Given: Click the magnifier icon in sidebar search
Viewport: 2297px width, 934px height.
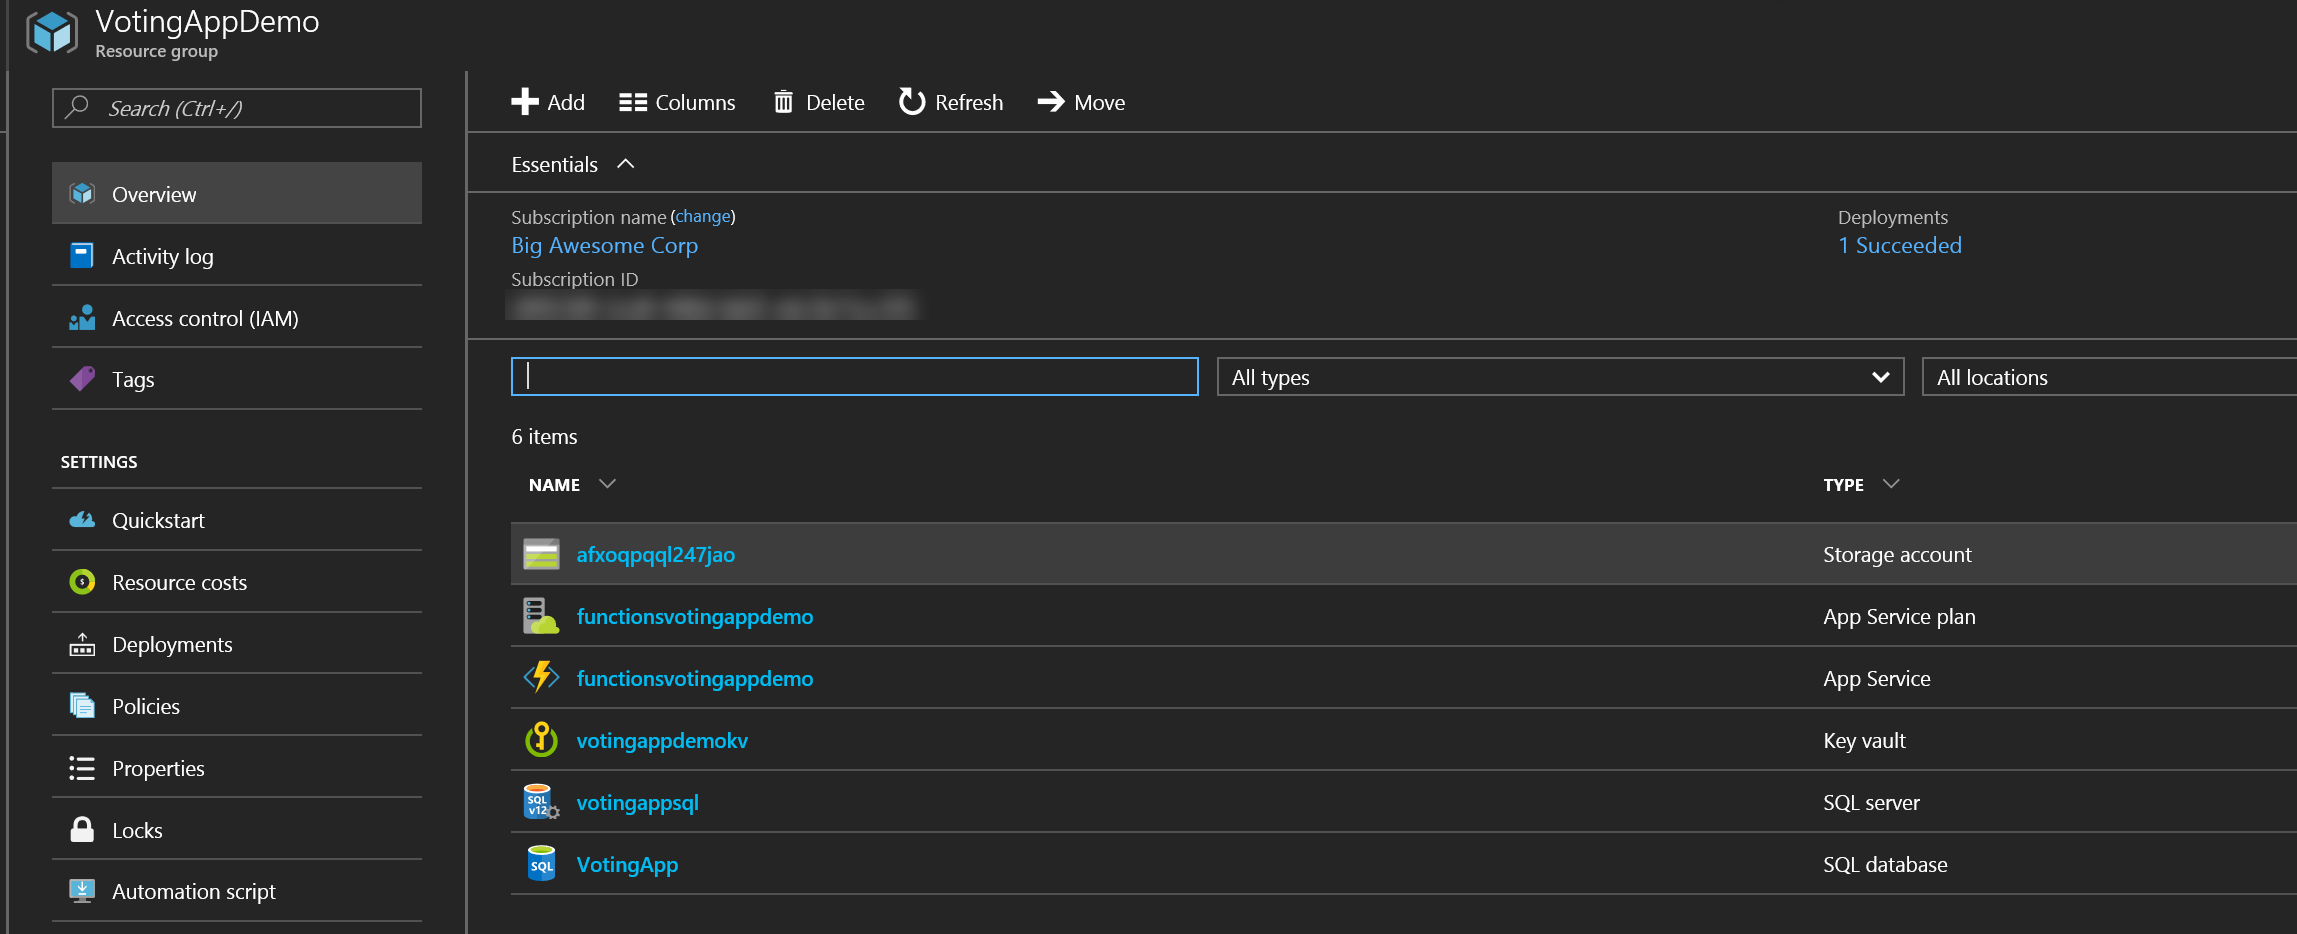Looking at the screenshot, I should tap(77, 107).
